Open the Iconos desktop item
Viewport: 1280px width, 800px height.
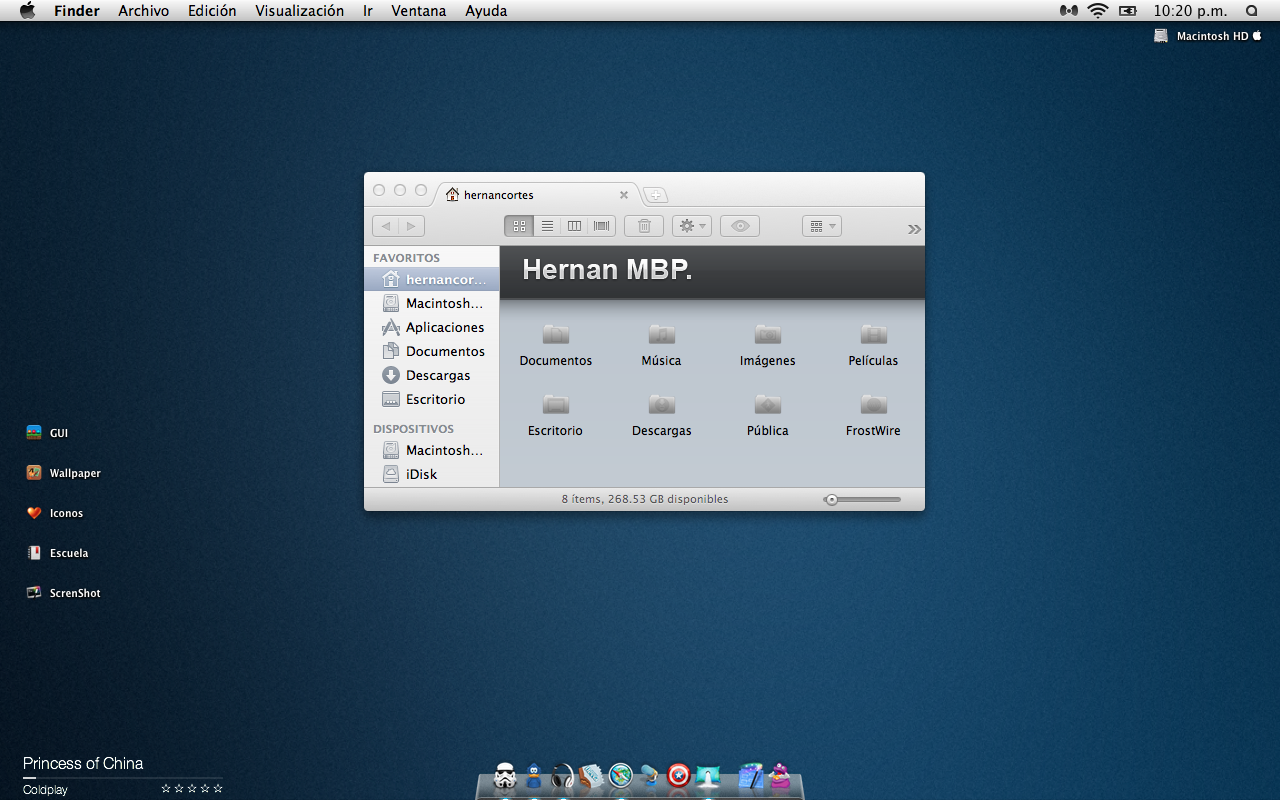[x=55, y=513]
